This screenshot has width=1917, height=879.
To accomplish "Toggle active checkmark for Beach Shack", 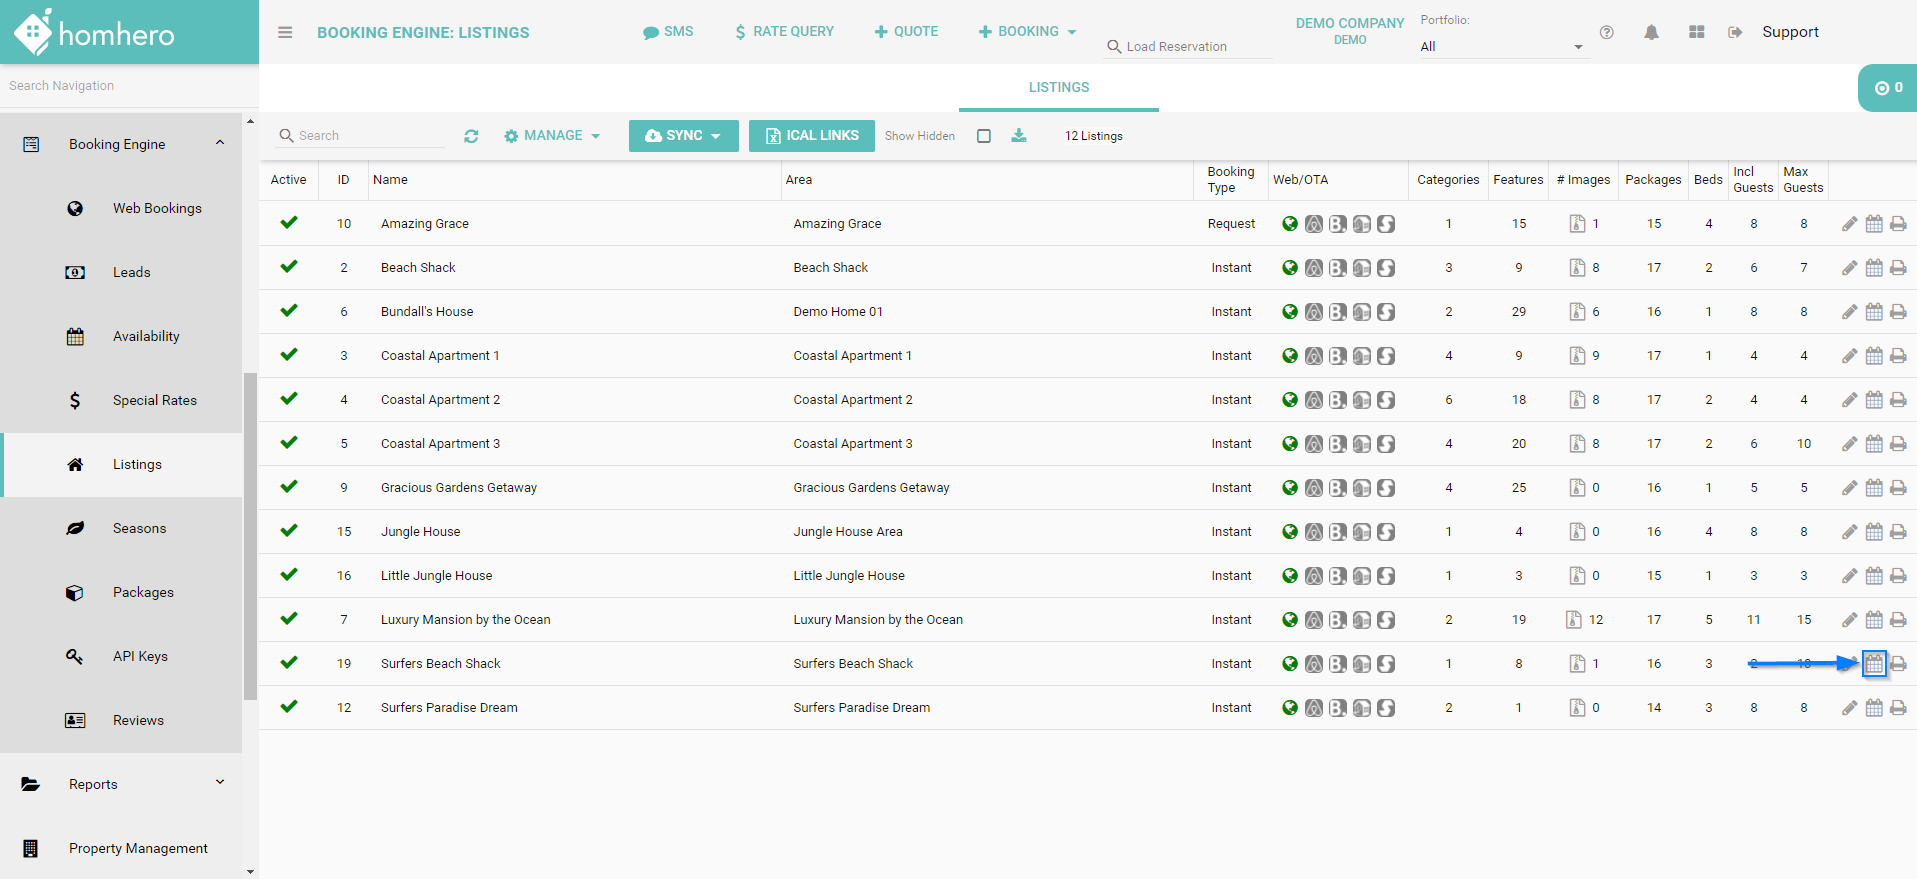I will click(289, 267).
